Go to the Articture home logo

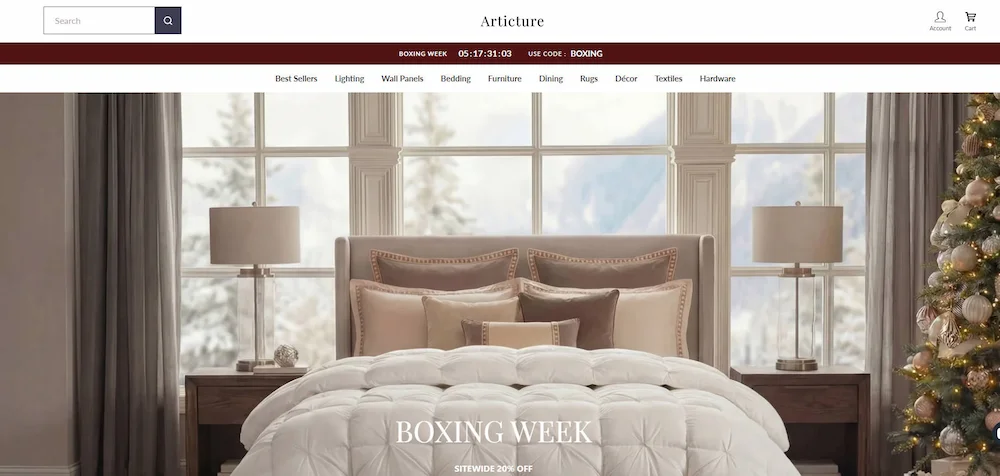coord(512,21)
